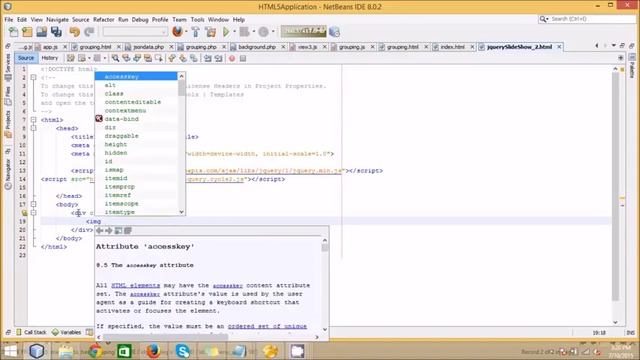Open Firefox from the taskbar
This screenshot has height=360, width=640.
(153, 351)
